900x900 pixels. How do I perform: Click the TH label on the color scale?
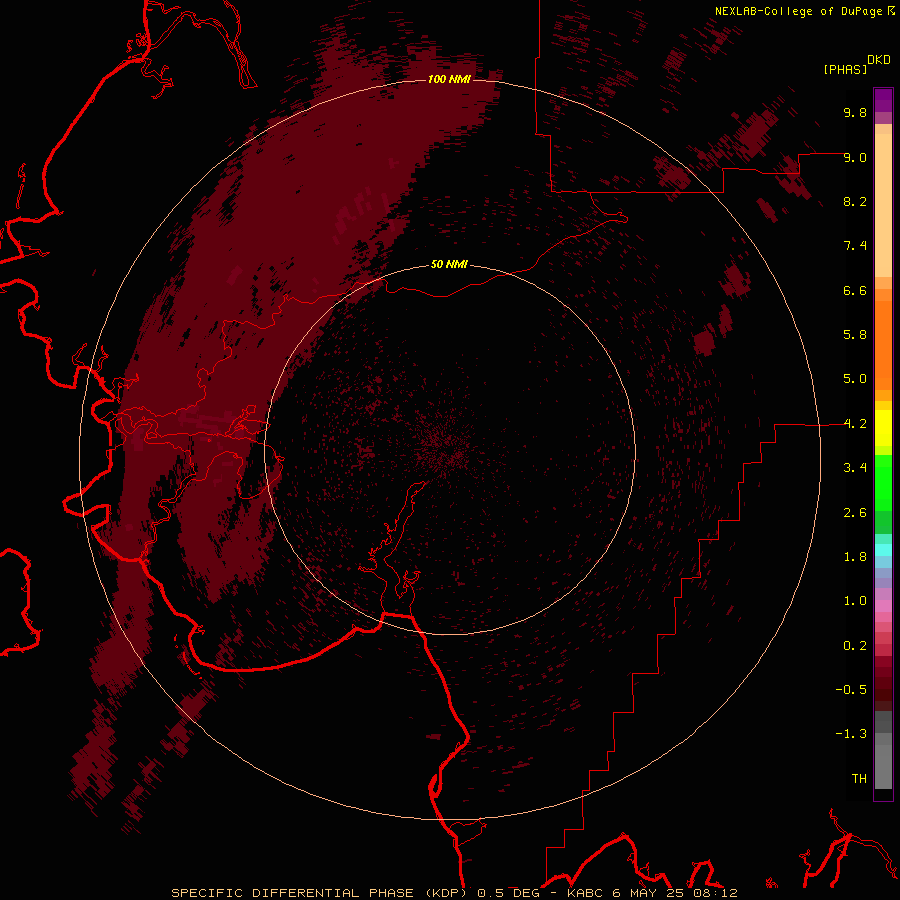[859, 779]
